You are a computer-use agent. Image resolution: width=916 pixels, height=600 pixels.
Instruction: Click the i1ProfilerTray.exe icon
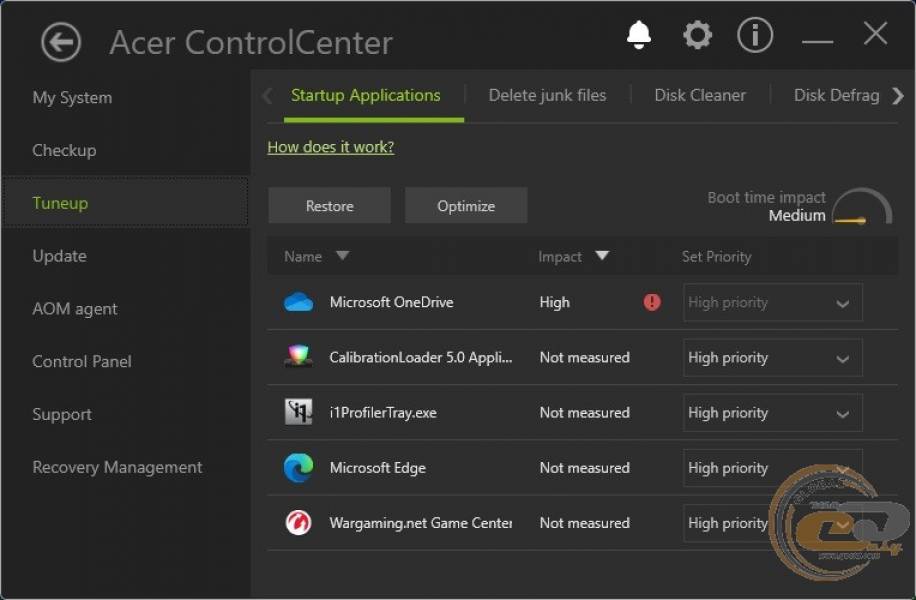(299, 412)
